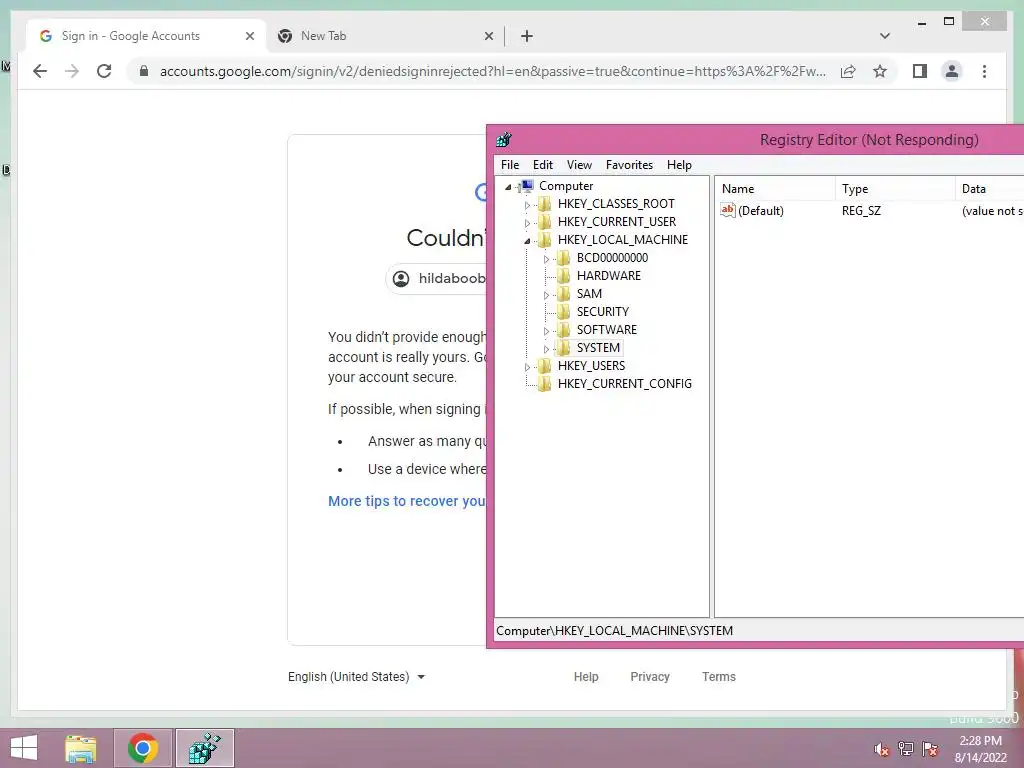Screen dimensions: 1024x768
Task: Click the Registry Editor taskbar icon
Action: click(204, 748)
